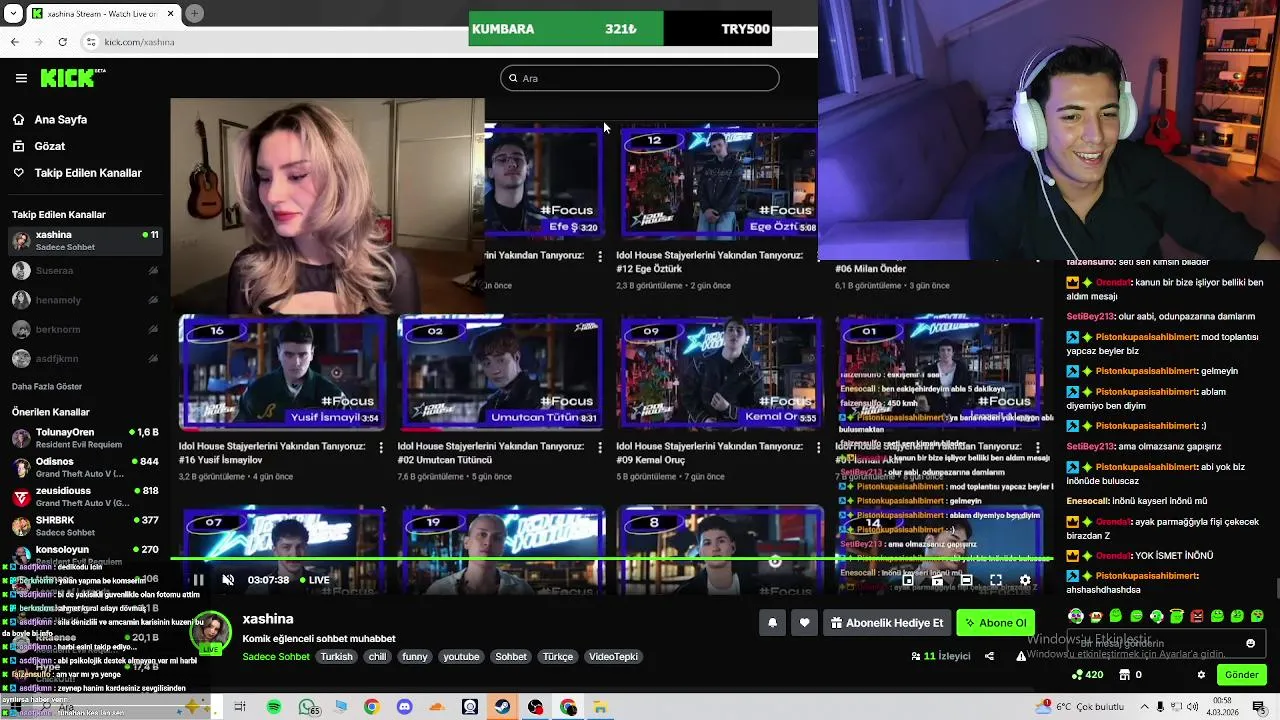Click Abone Ol subscribe button

coord(995,622)
